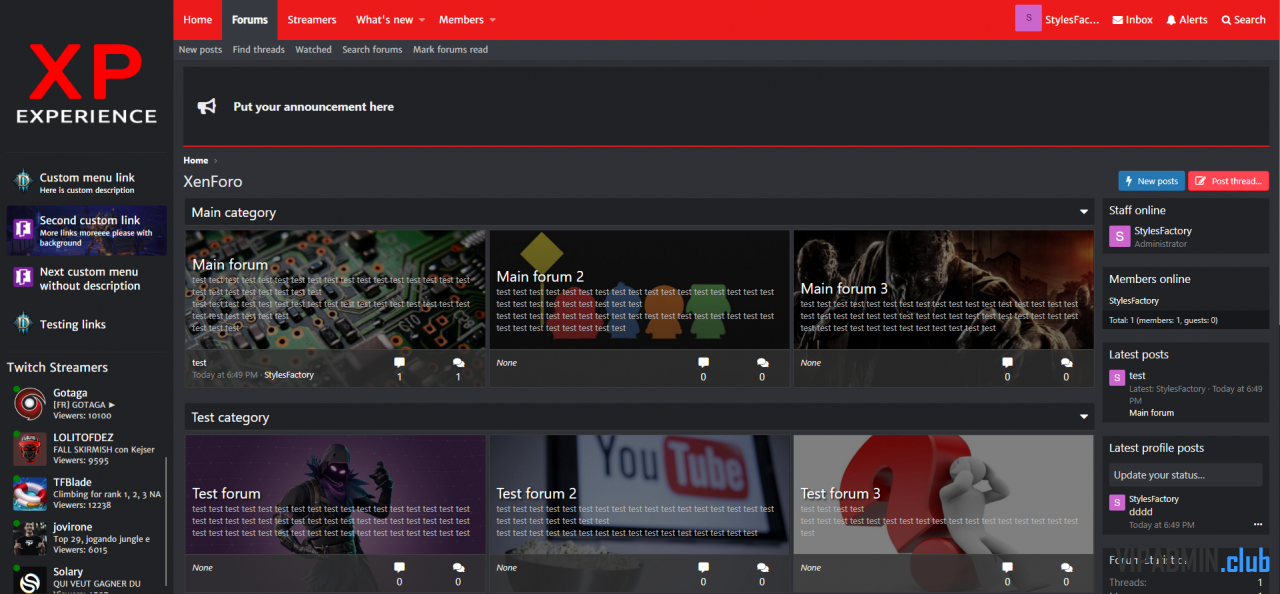
Task: Open profile post options ellipsis
Action: (x=1258, y=524)
